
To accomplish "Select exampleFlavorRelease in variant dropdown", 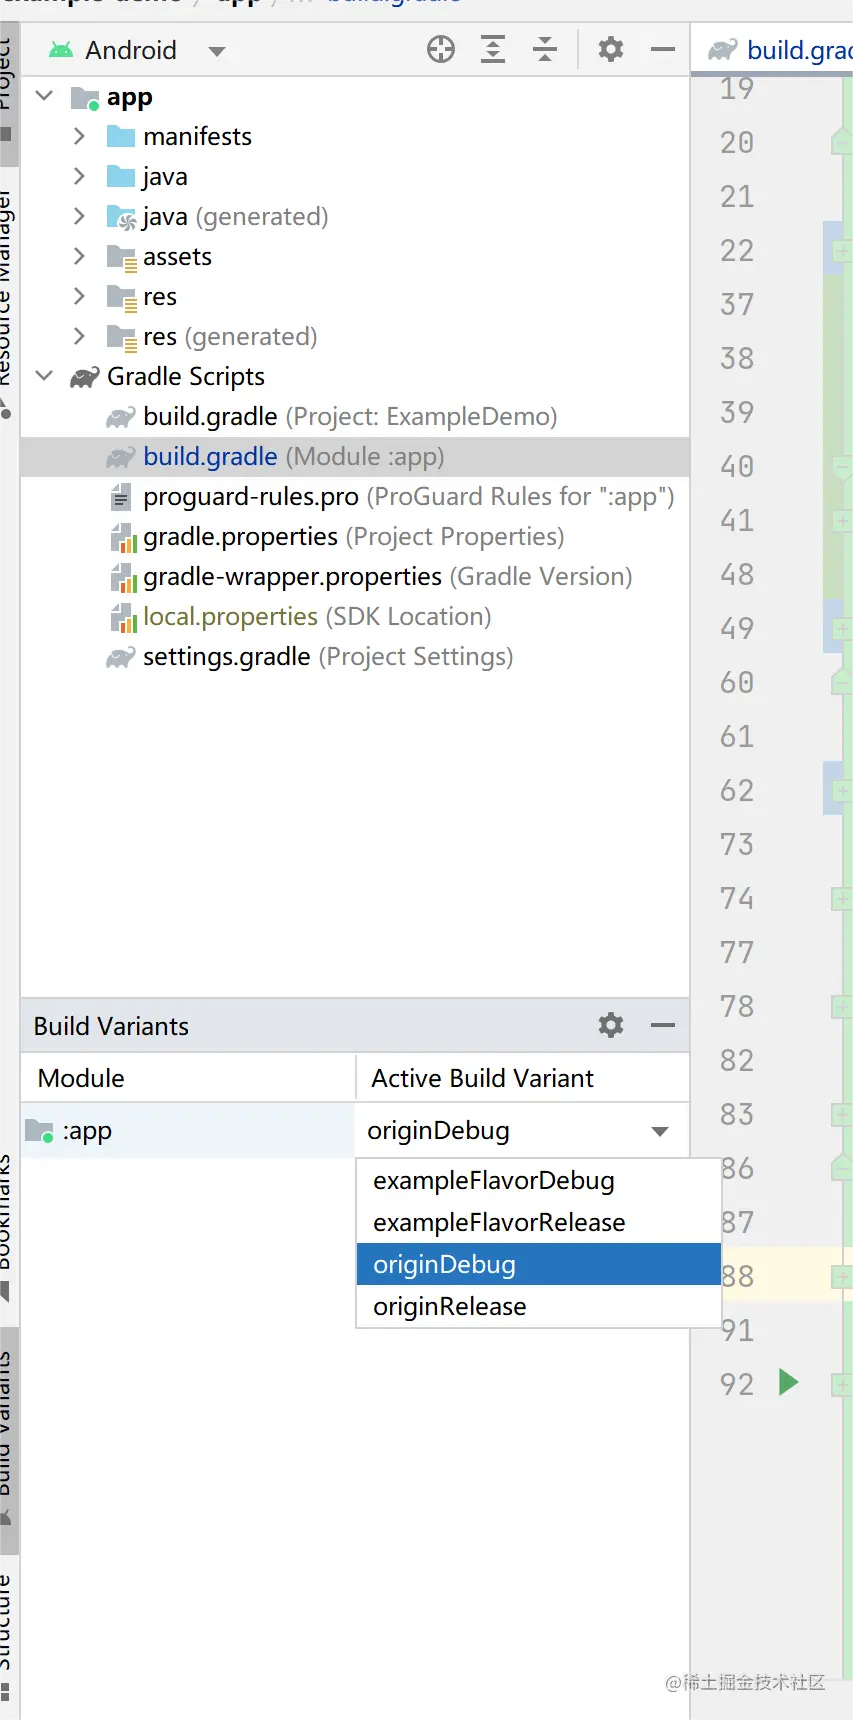I will tap(499, 1223).
